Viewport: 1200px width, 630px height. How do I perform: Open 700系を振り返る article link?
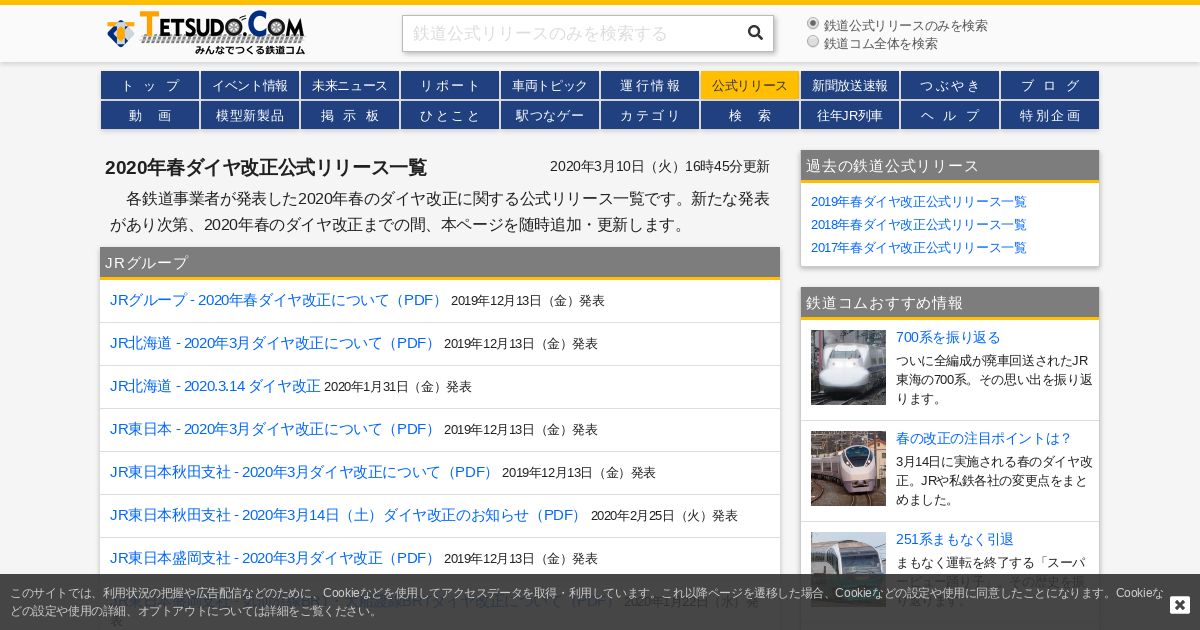pos(948,337)
